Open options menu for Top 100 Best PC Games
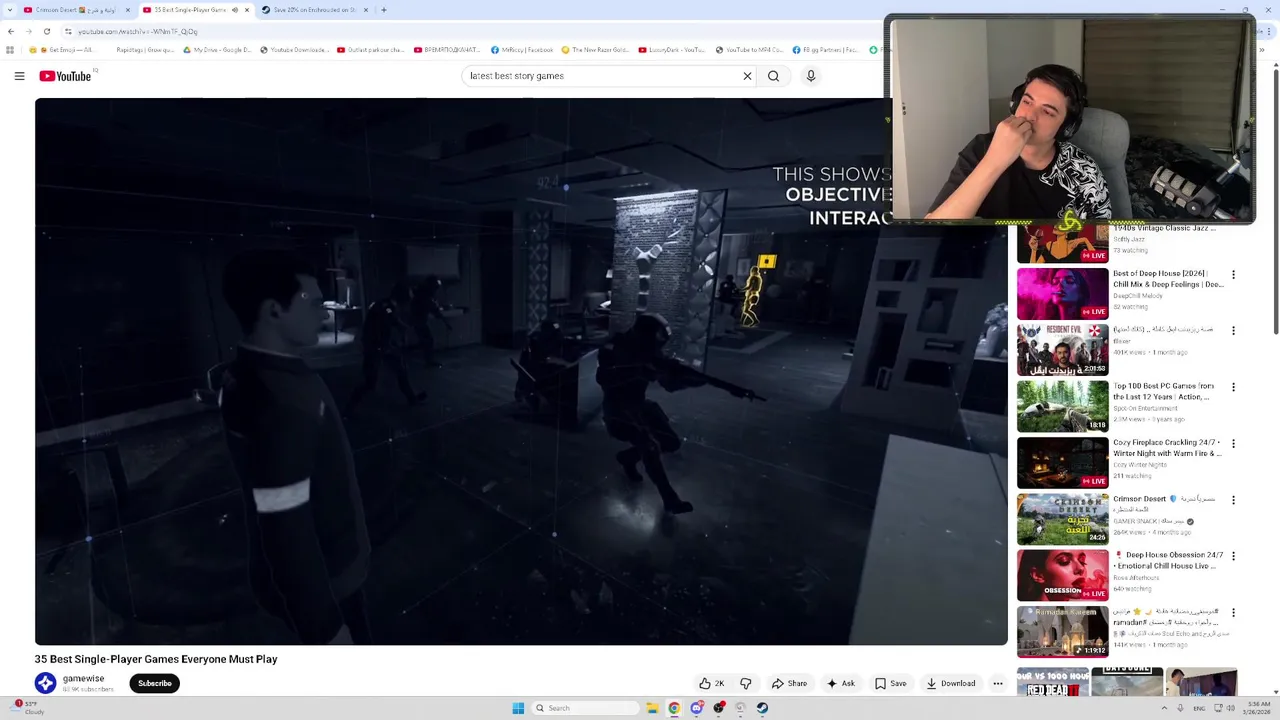The width and height of the screenshot is (1280, 720). tap(1233, 387)
